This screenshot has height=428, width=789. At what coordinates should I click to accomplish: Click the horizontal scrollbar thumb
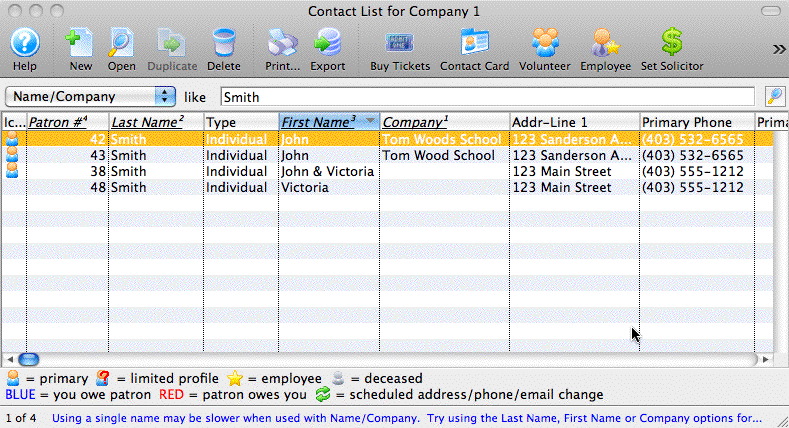29,359
